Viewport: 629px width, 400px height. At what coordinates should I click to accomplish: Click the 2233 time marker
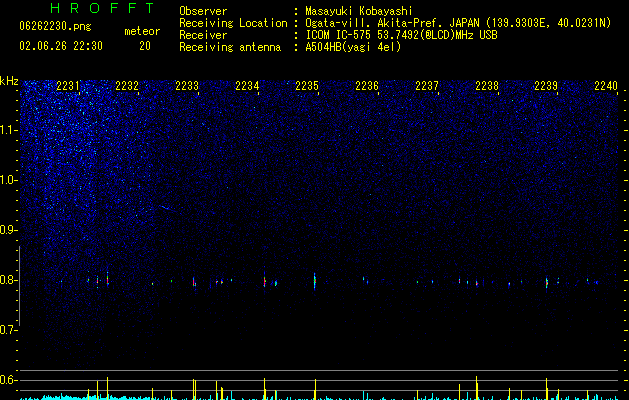coord(187,86)
